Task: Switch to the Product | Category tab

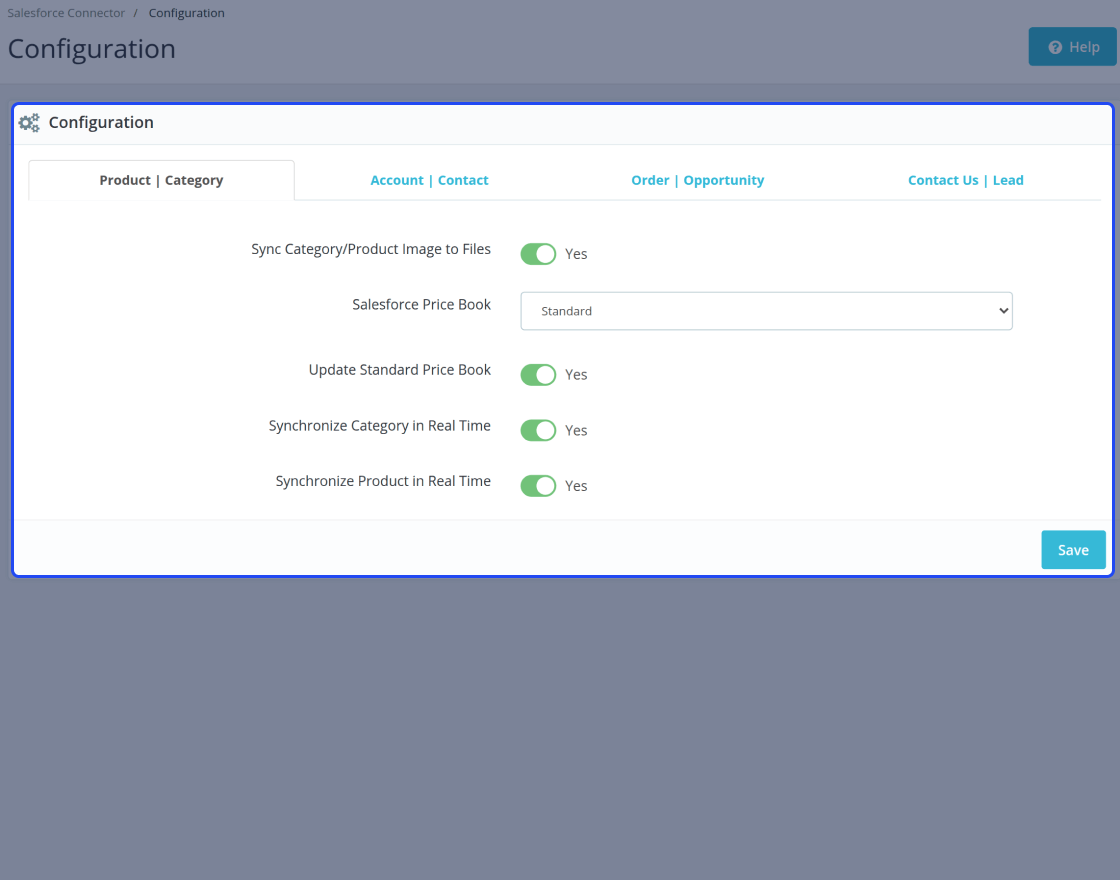Action: point(161,180)
